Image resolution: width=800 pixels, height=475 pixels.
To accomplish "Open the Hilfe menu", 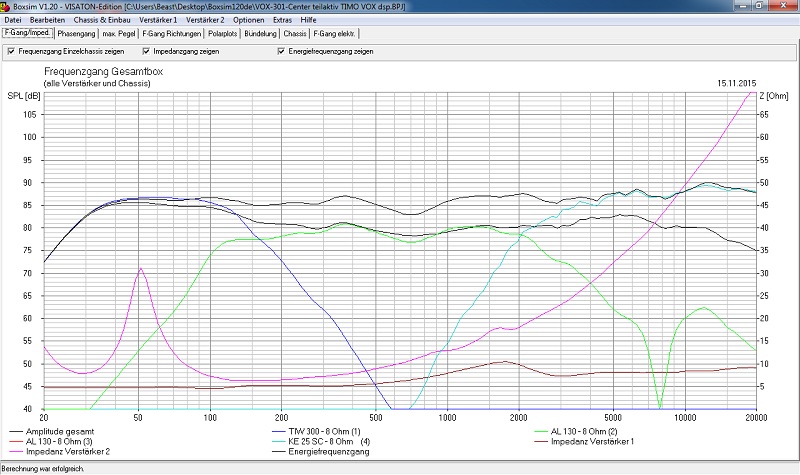I will [x=309, y=20].
